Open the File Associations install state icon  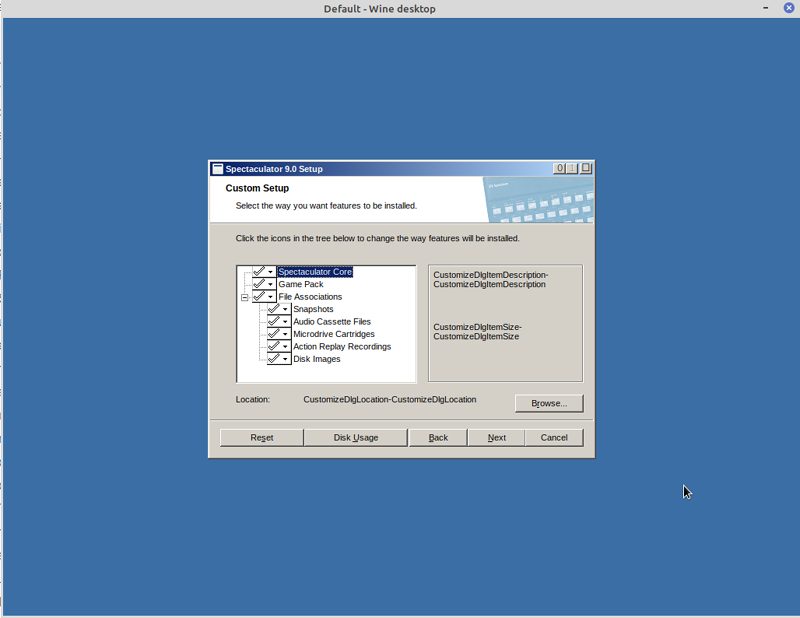[x=264, y=297]
